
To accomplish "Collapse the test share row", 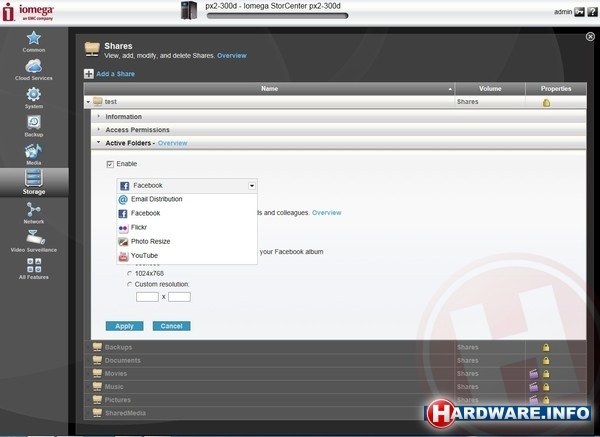I will [88, 102].
